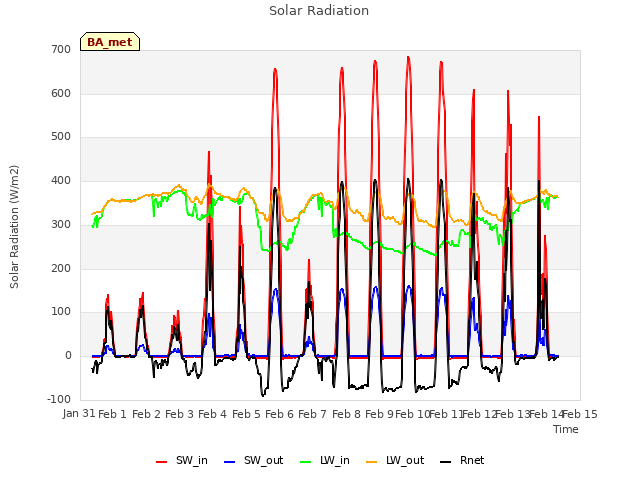Click the SW_out legend label

pos(264,460)
